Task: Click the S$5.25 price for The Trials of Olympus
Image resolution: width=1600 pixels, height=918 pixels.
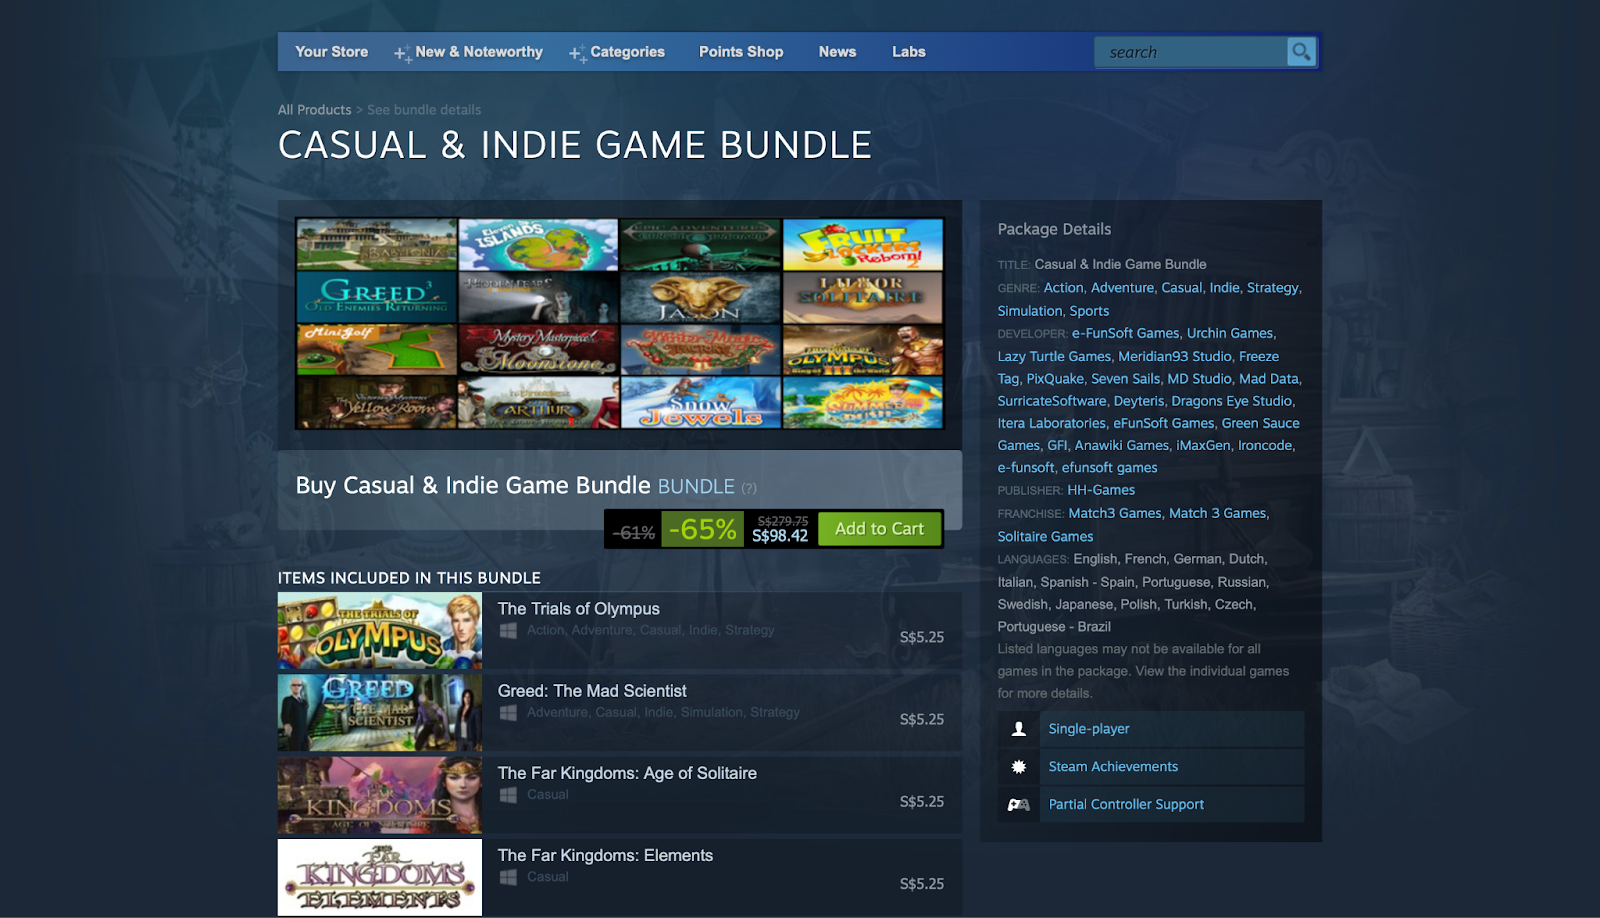Action: pos(922,637)
